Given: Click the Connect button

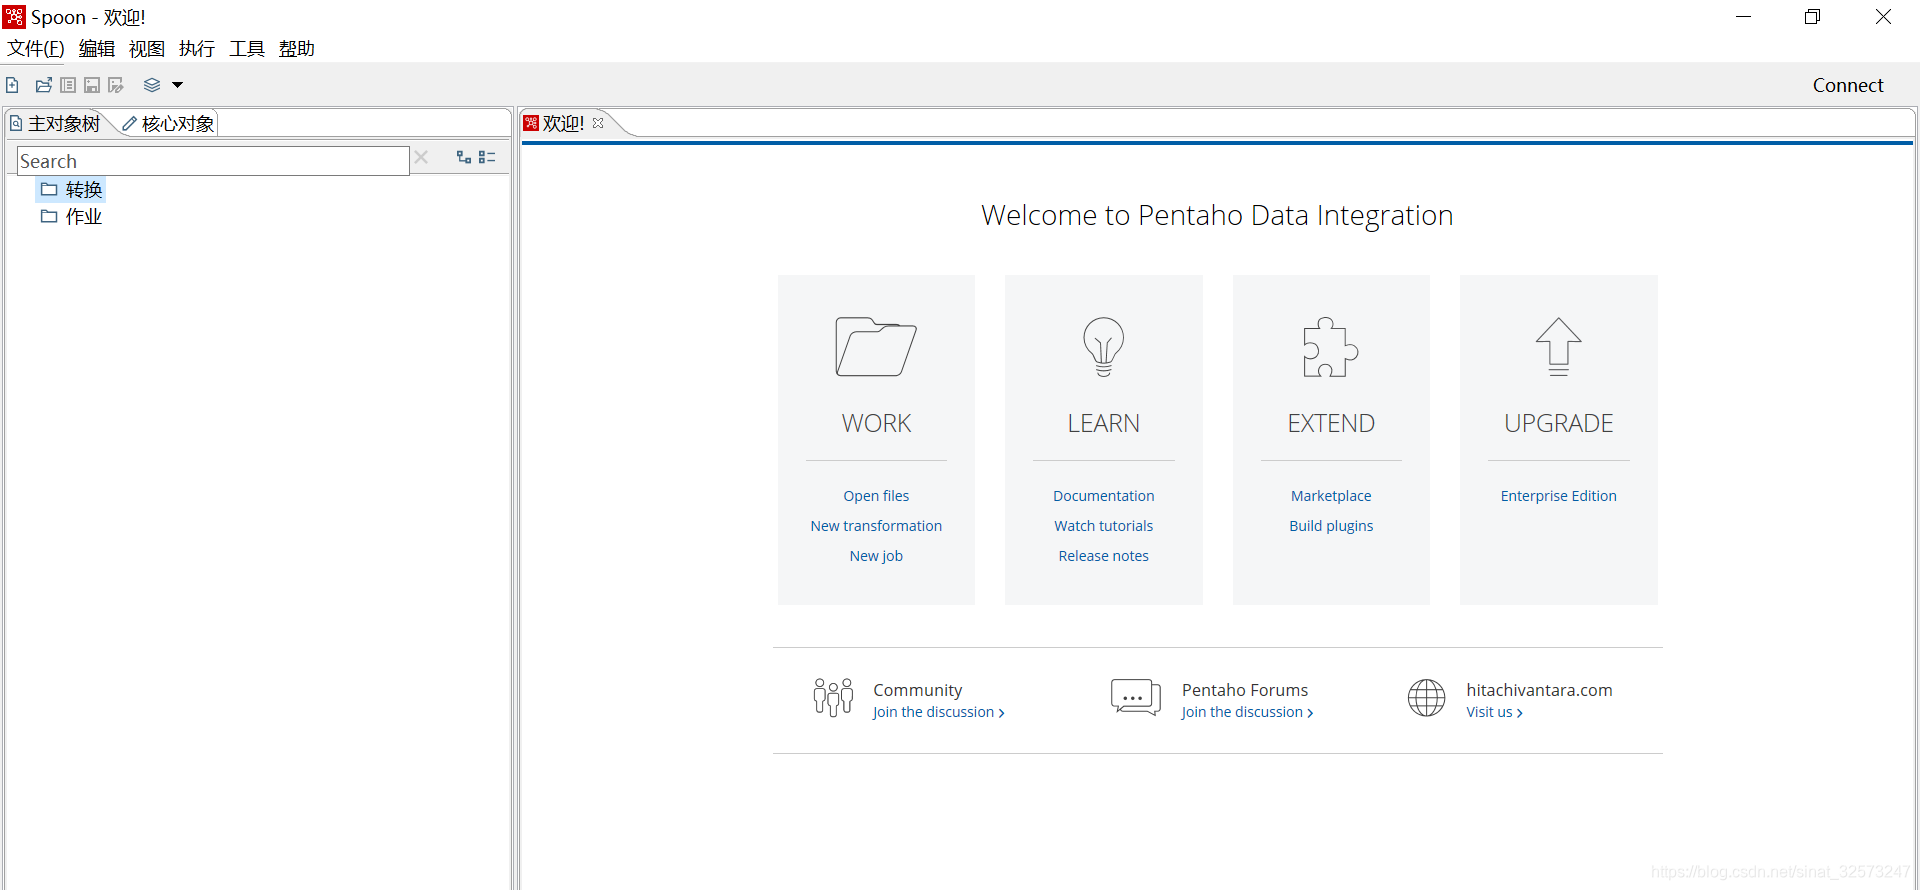Looking at the screenshot, I should point(1848,85).
